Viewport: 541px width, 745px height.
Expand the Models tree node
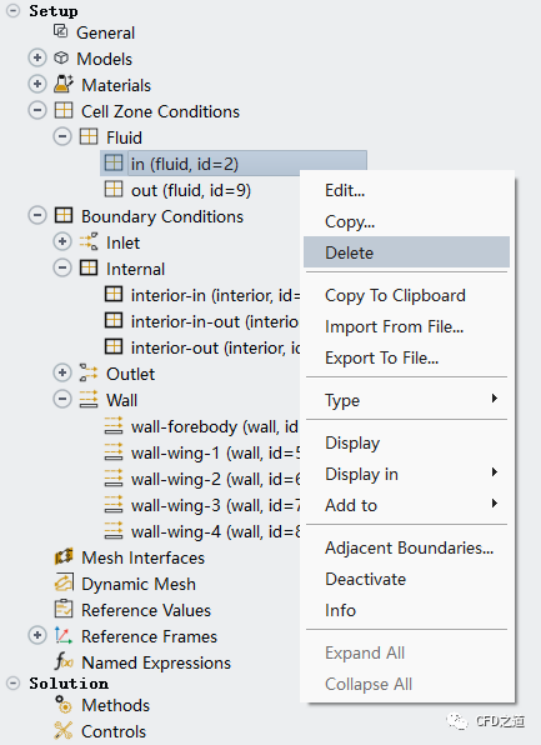coord(37,58)
